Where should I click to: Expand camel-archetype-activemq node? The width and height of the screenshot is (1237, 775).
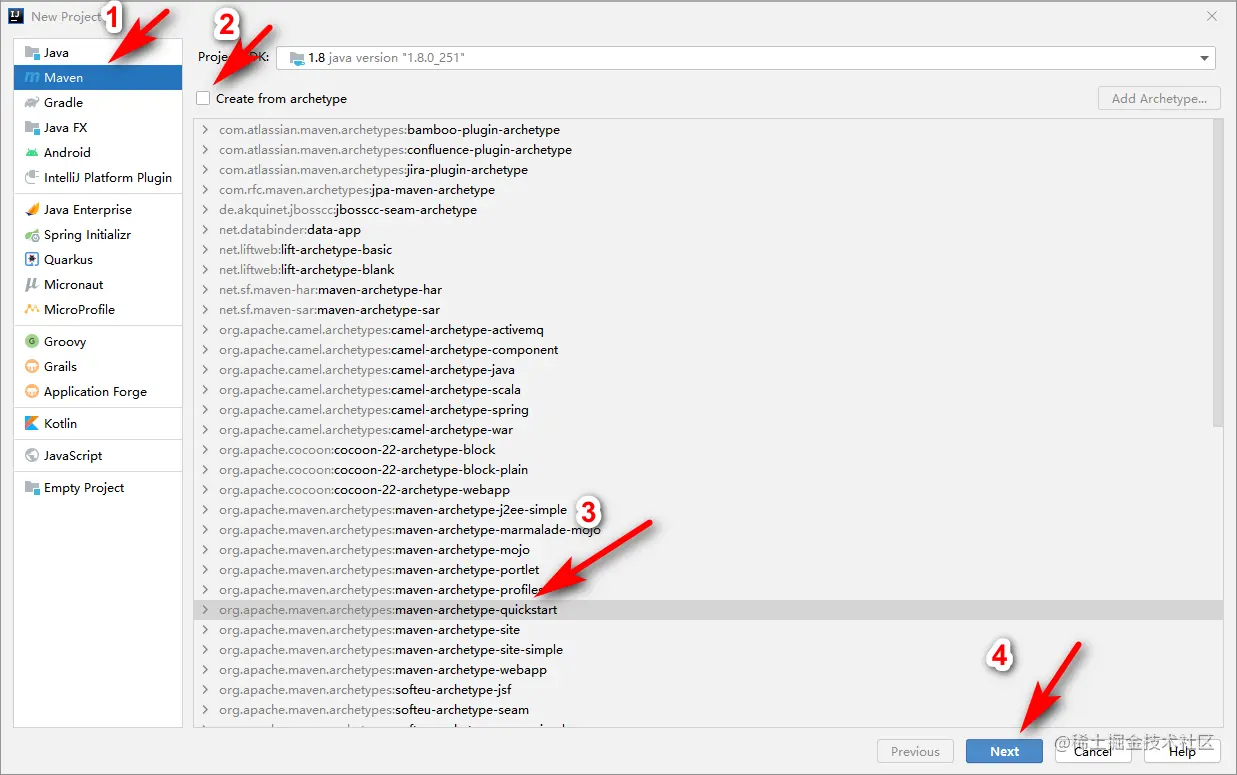click(x=205, y=330)
